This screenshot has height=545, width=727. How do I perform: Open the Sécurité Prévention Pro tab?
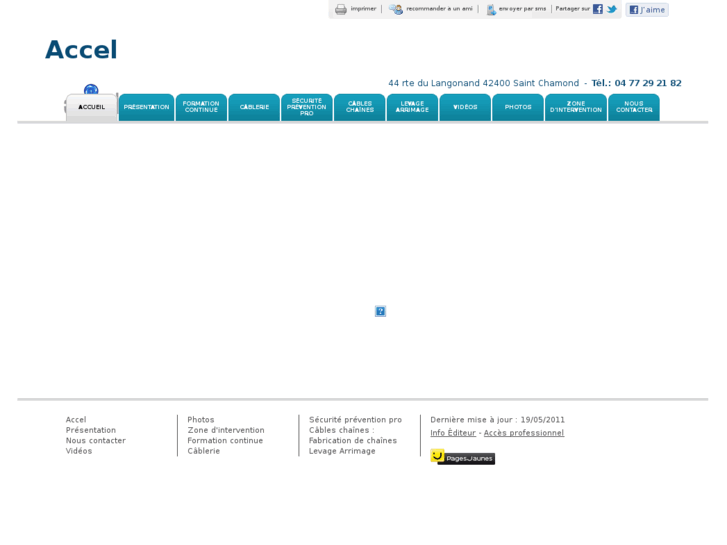coord(307,107)
